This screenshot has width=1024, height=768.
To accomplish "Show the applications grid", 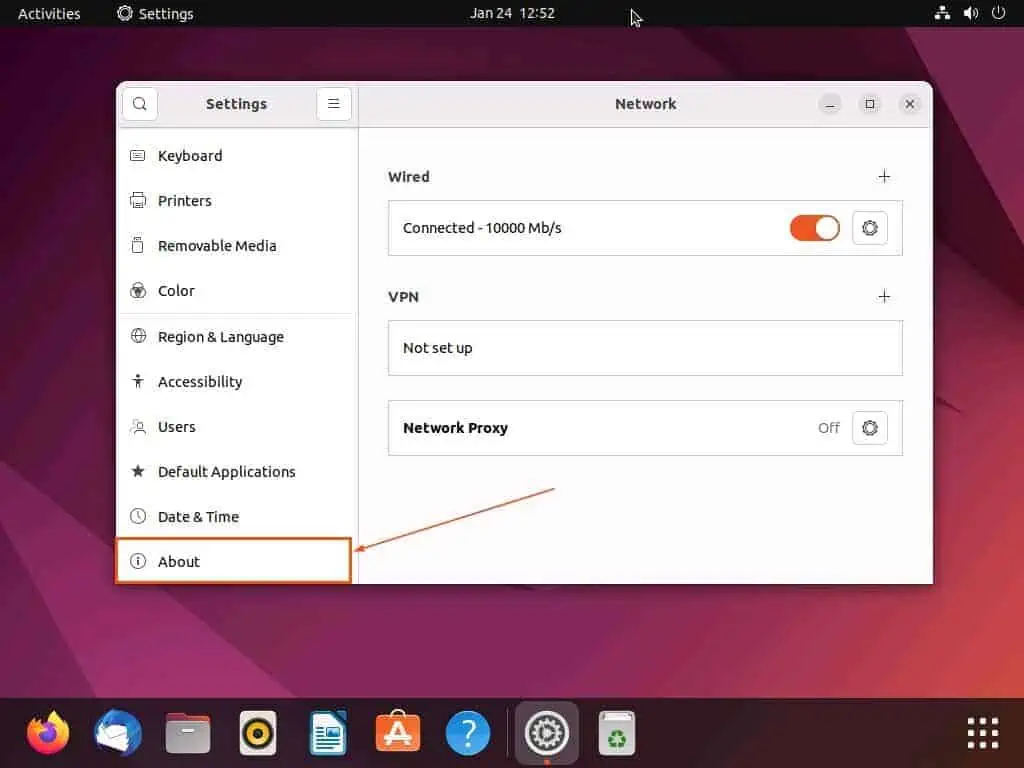I will point(982,734).
